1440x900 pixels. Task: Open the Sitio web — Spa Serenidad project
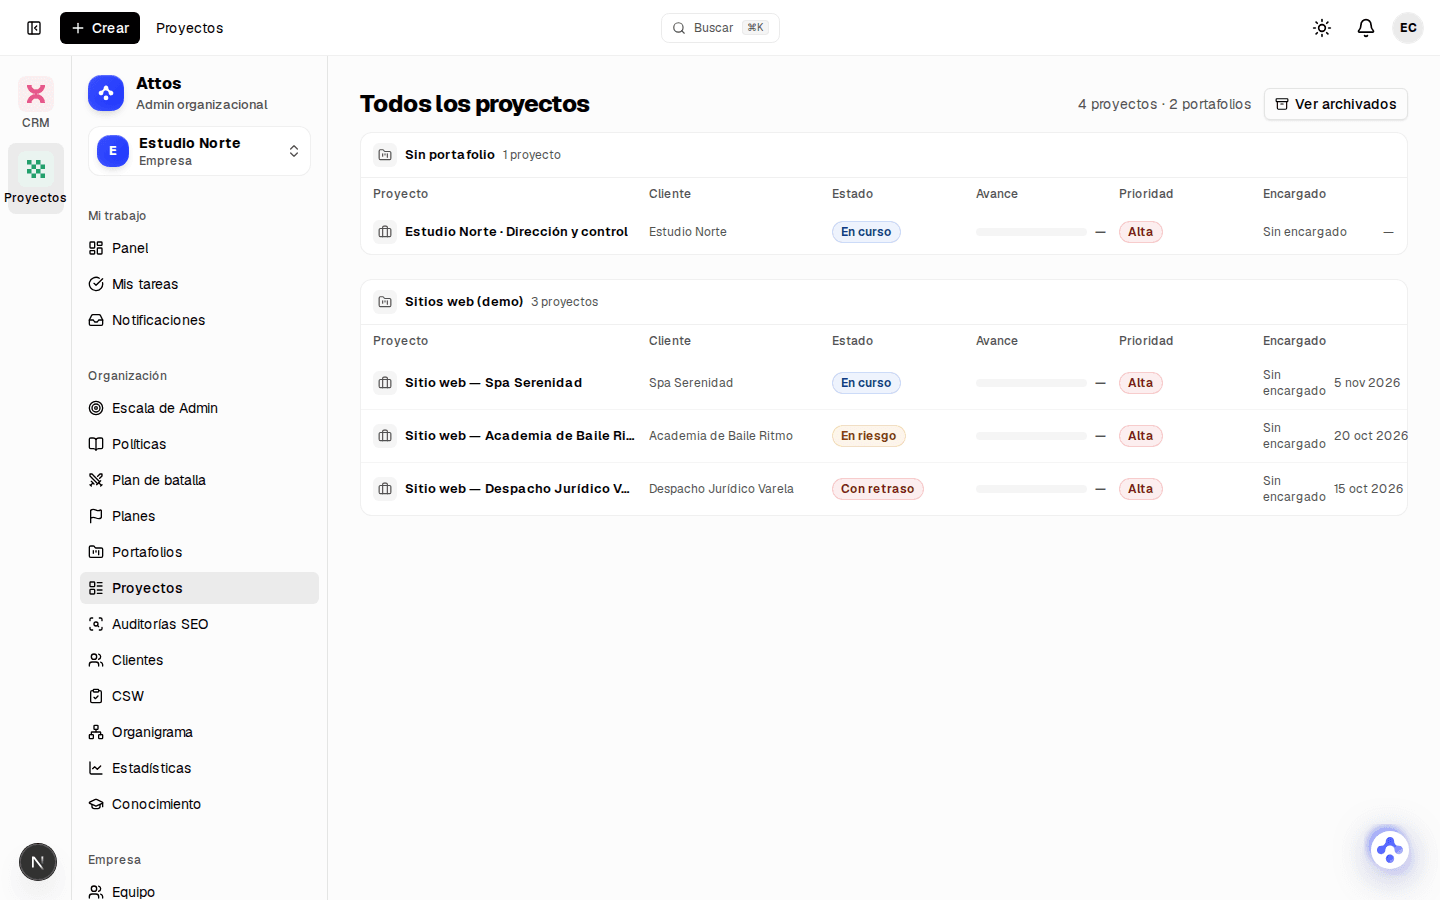[x=493, y=383]
